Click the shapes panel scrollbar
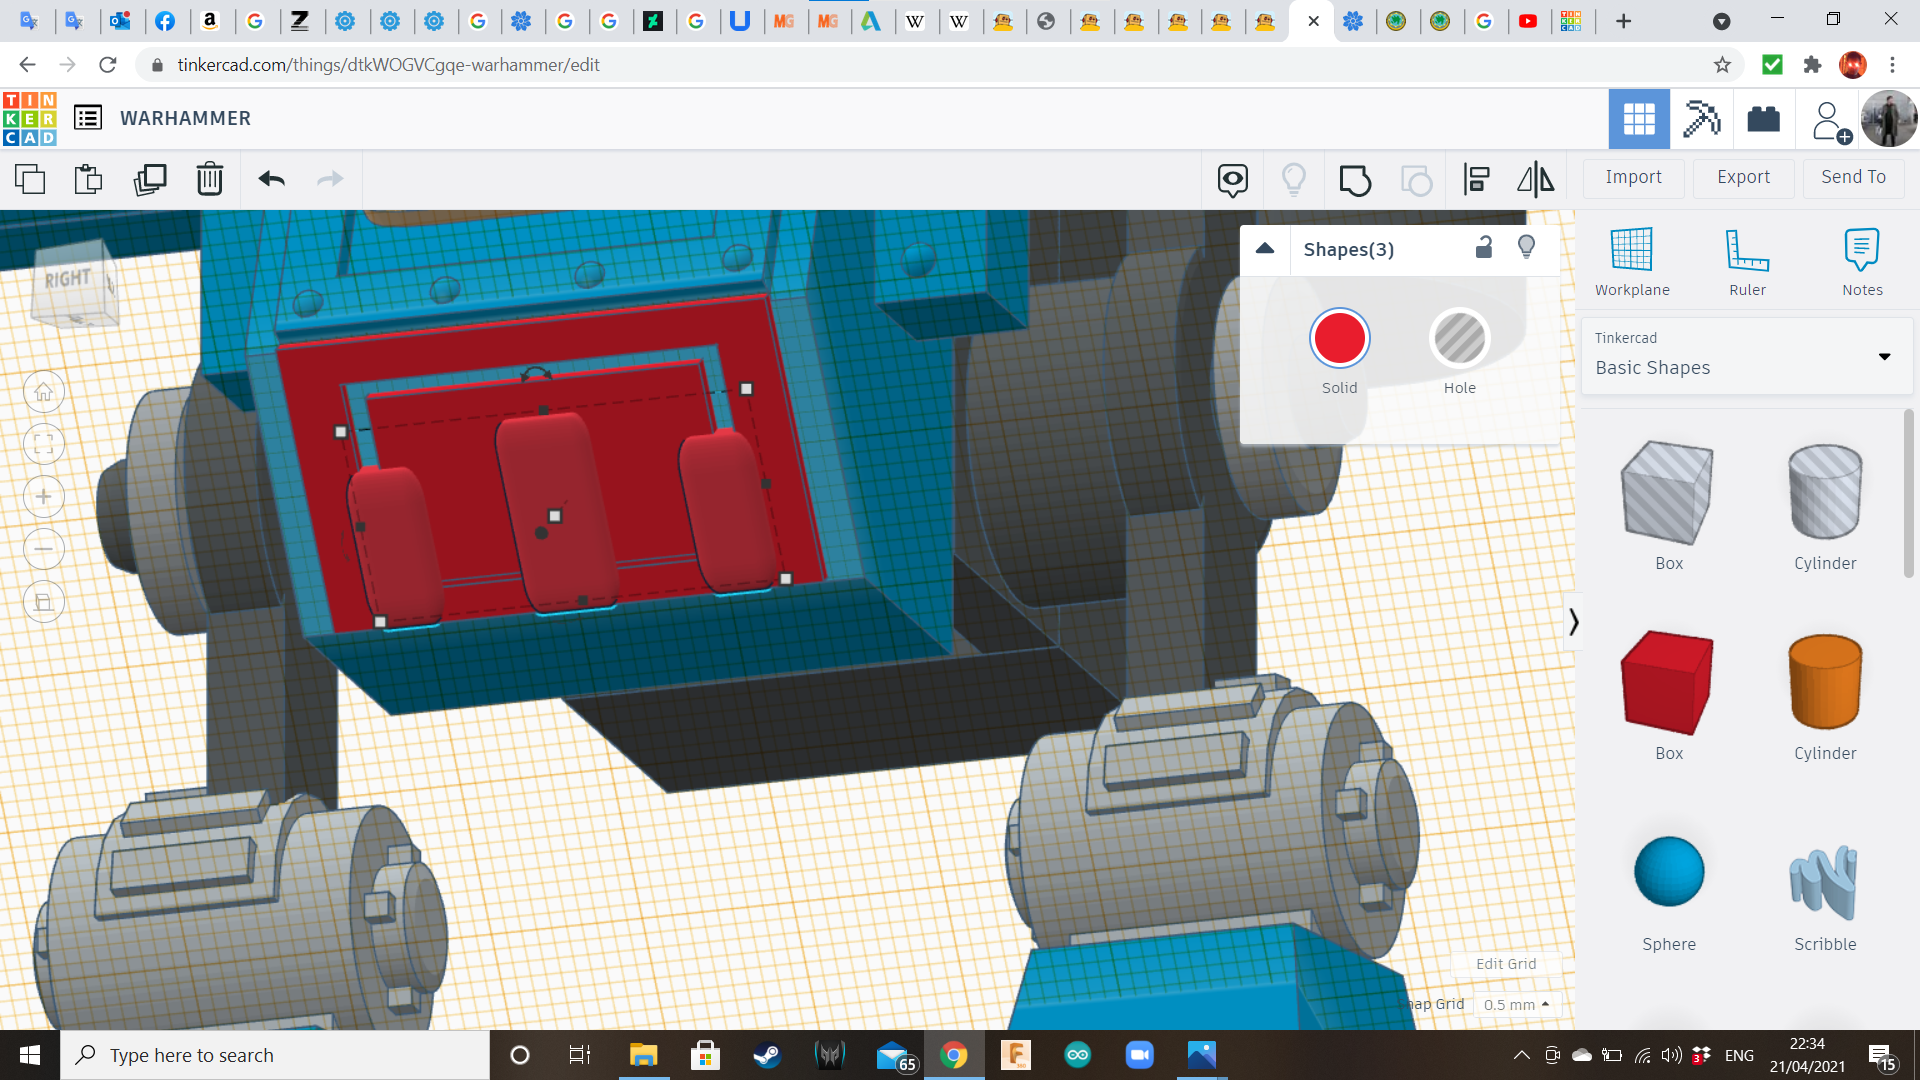The width and height of the screenshot is (1920, 1080). pos(1909,493)
